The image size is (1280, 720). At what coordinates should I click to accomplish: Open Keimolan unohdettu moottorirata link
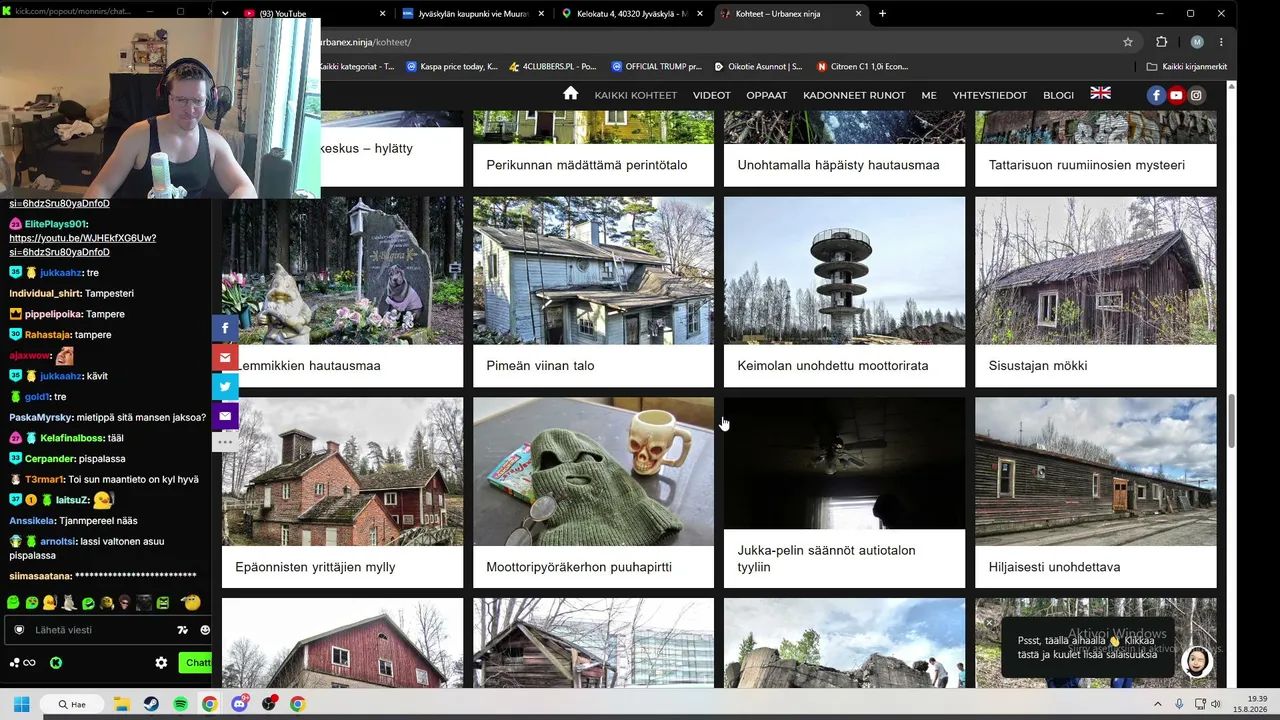[833, 366]
